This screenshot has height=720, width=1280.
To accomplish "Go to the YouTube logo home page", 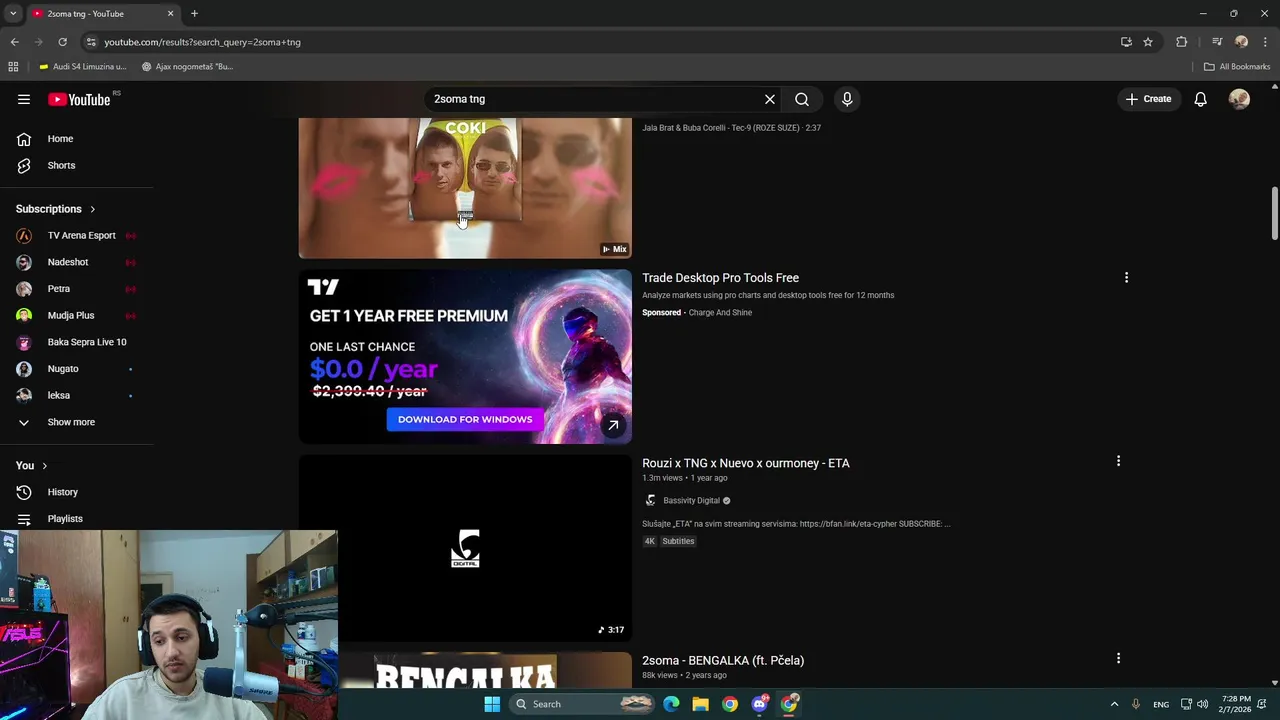I will [x=79, y=99].
